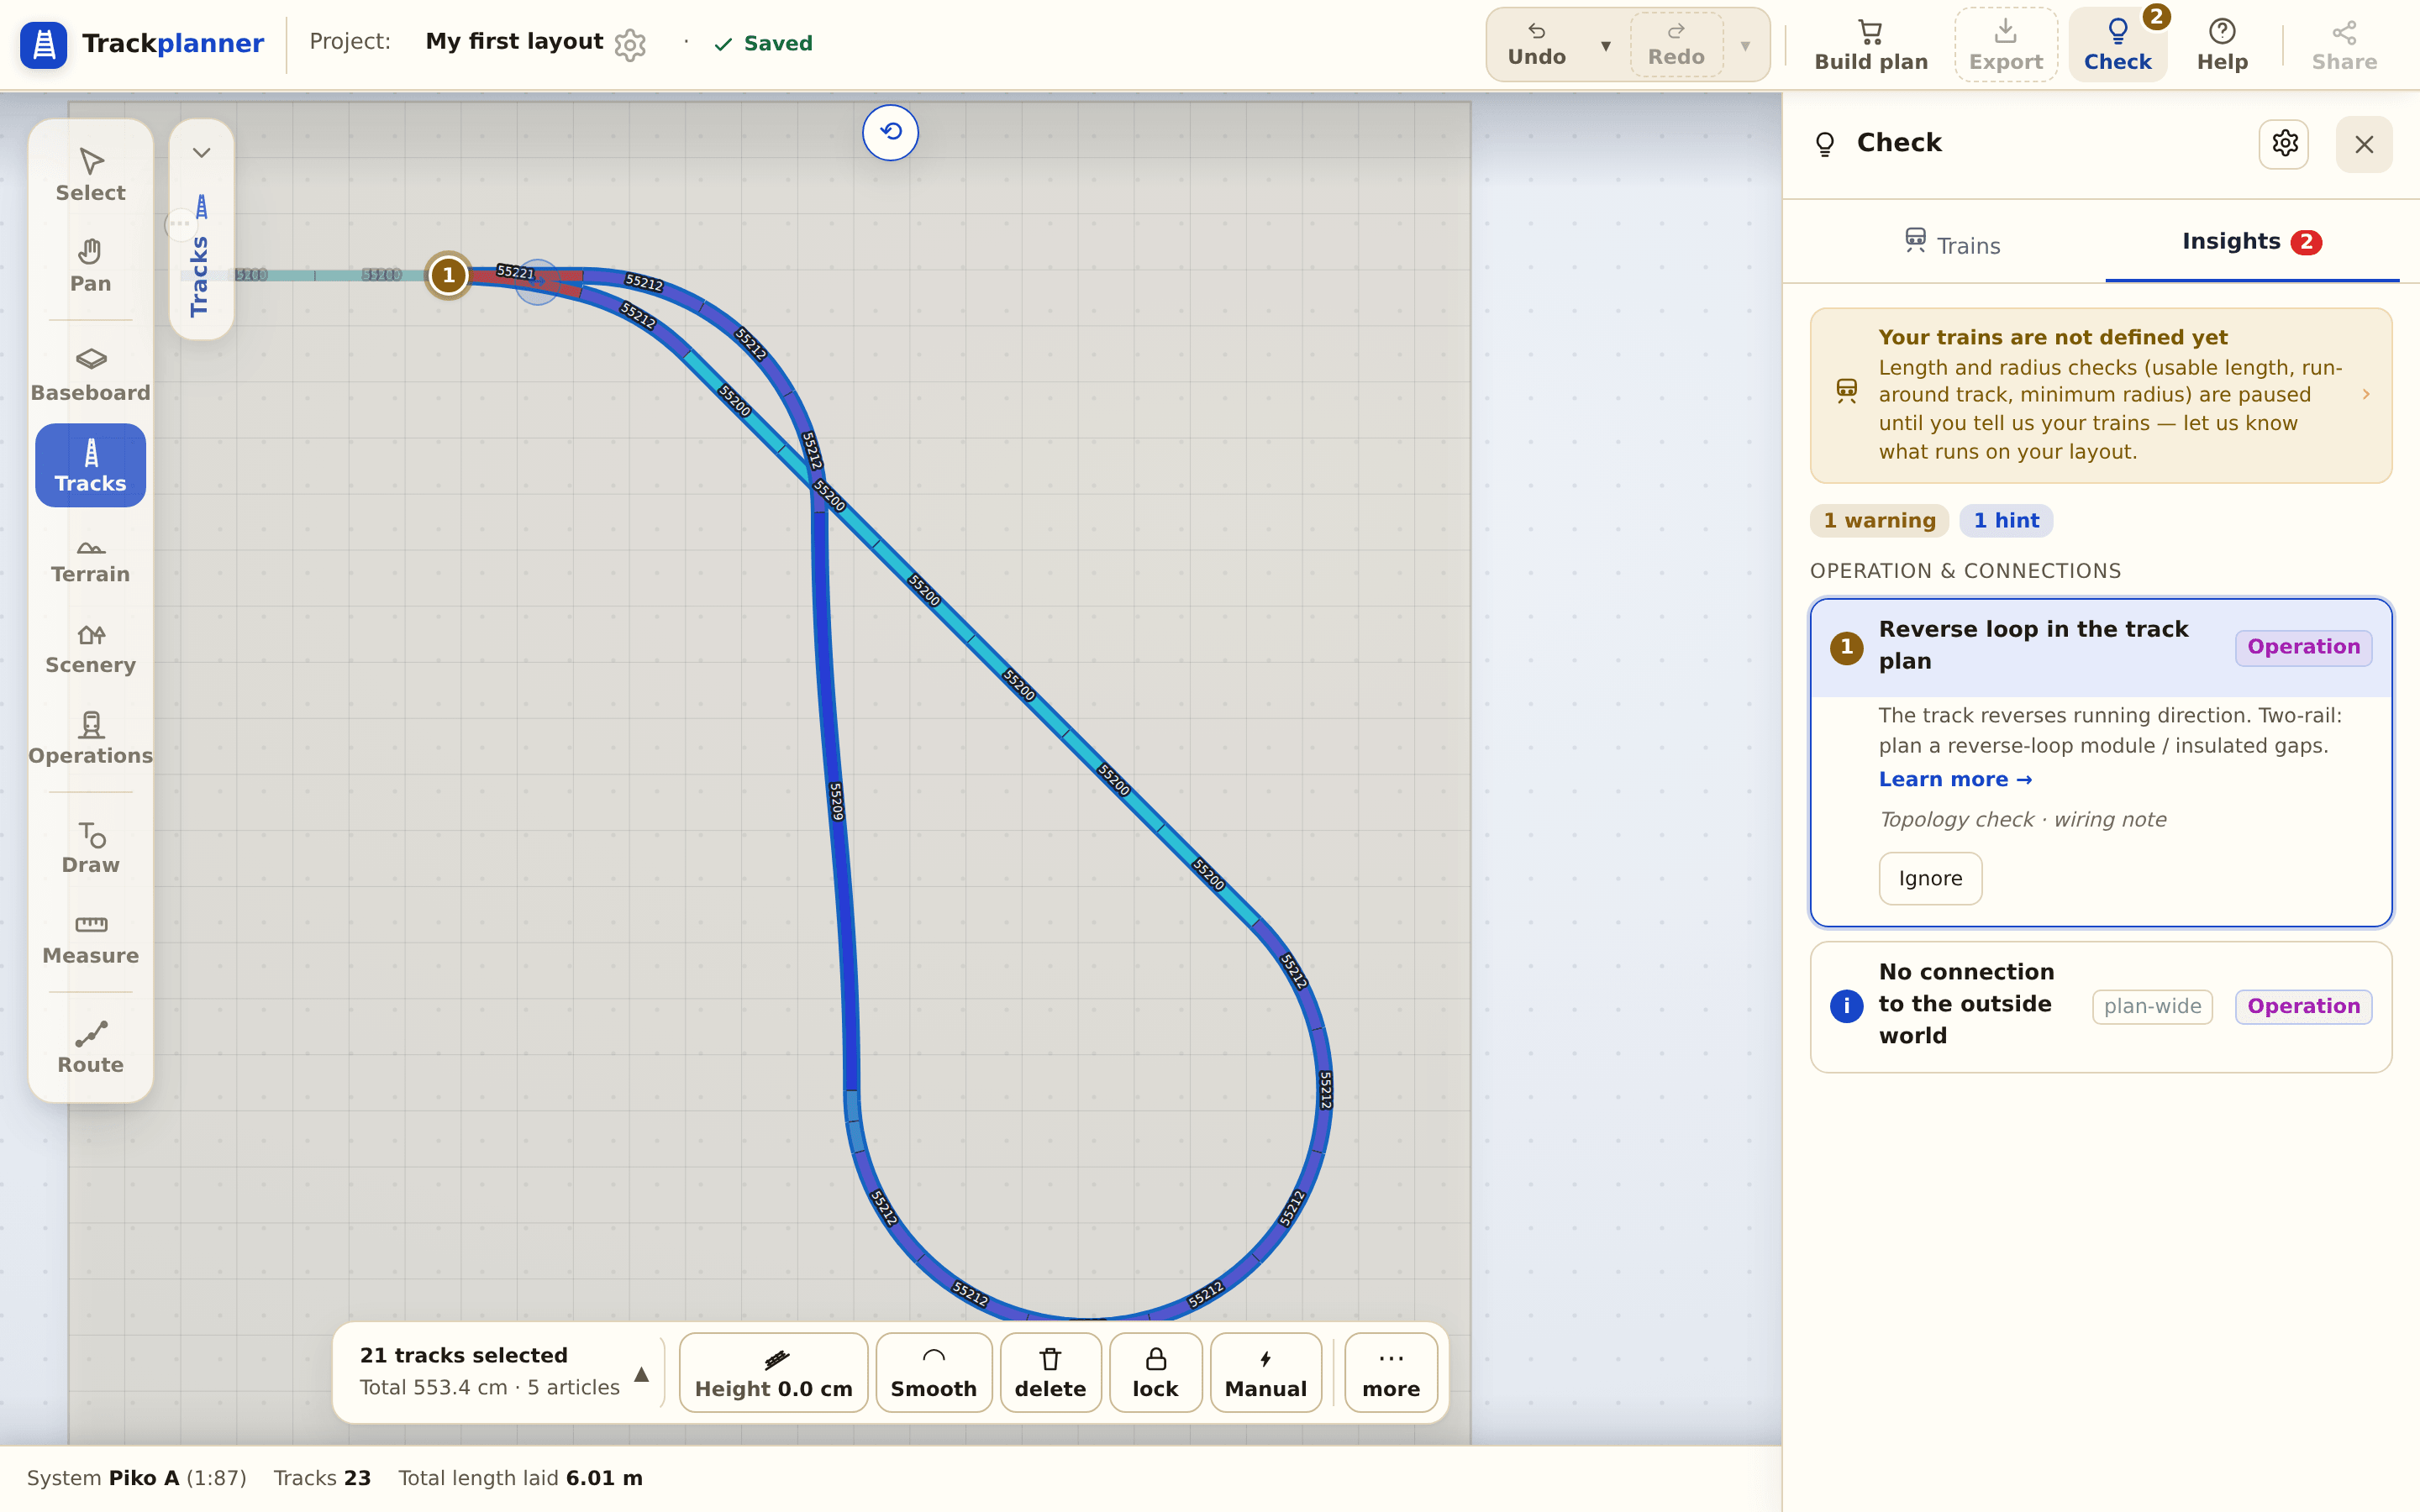Screen dimensions: 2420x1512
Task: Click the Operation tag on reverse loop card
Action: coord(2303,647)
